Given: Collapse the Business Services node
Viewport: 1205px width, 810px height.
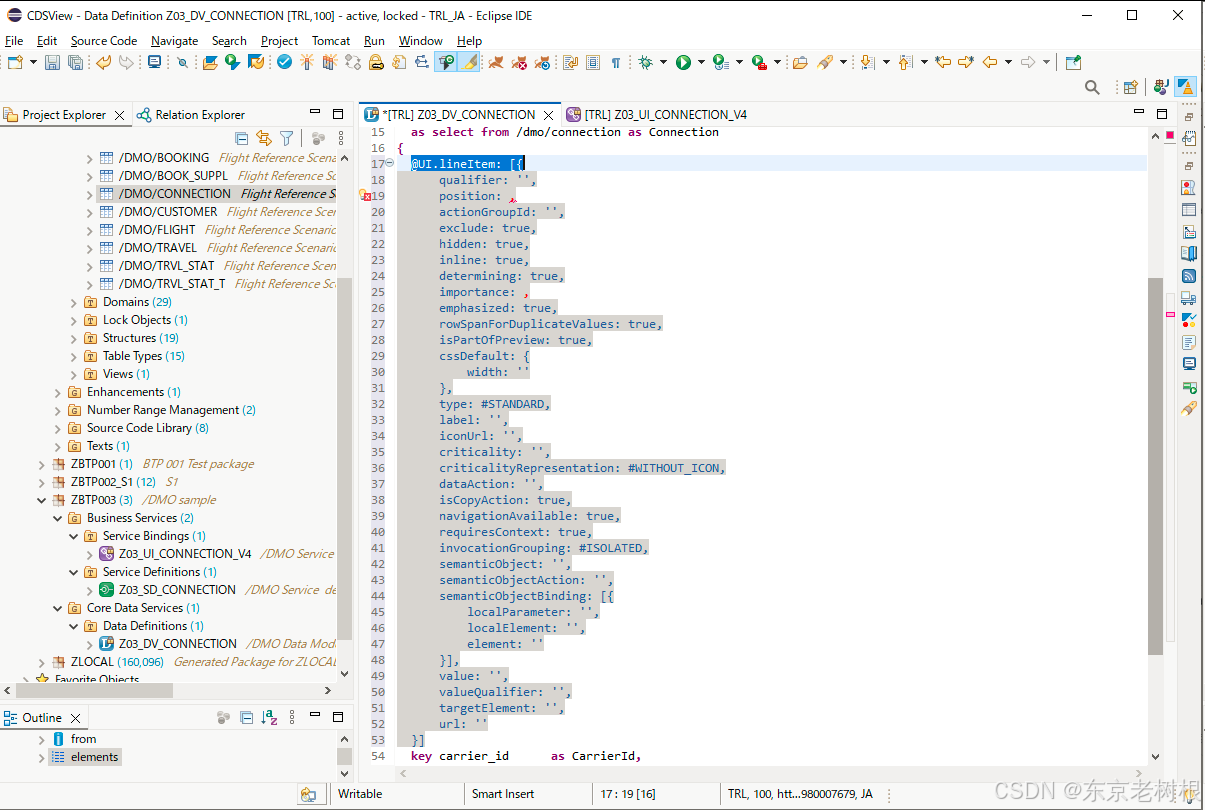Looking at the screenshot, I should pos(58,518).
